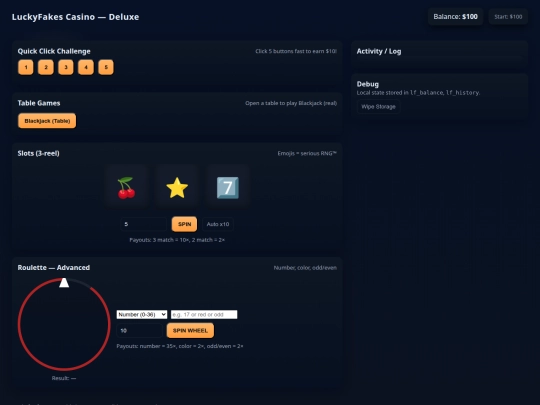540x405 pixels.
Task: Click the 'Local state stored in' debug text
Action: (418, 93)
